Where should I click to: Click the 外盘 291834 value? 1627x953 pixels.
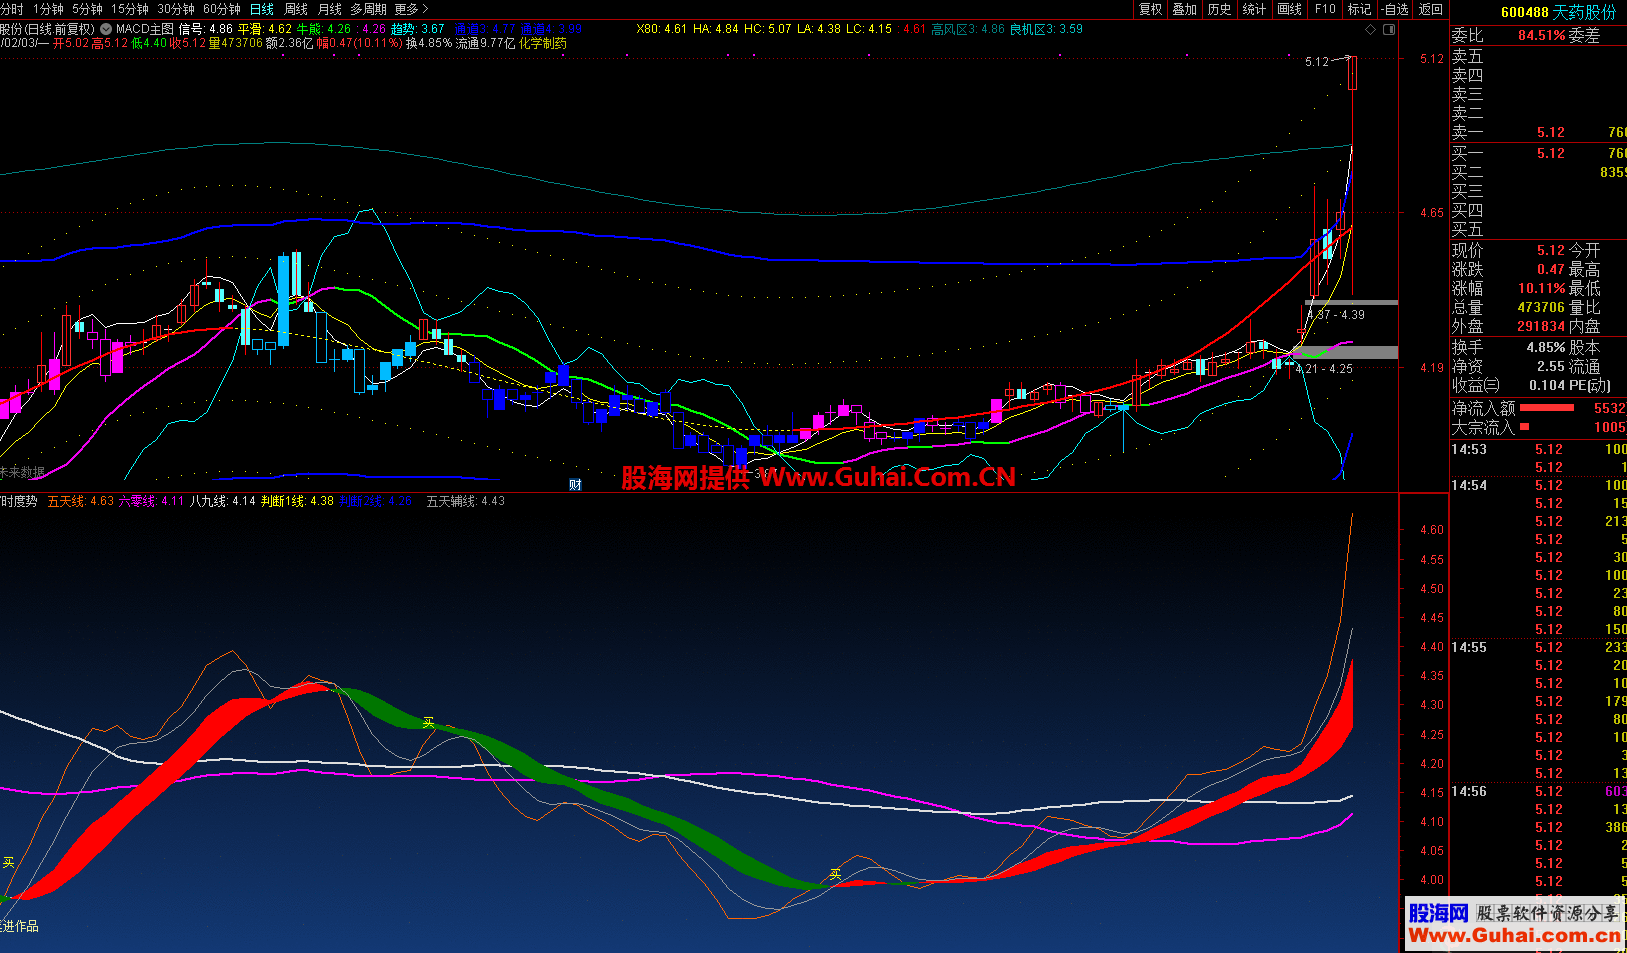[x=1540, y=326]
